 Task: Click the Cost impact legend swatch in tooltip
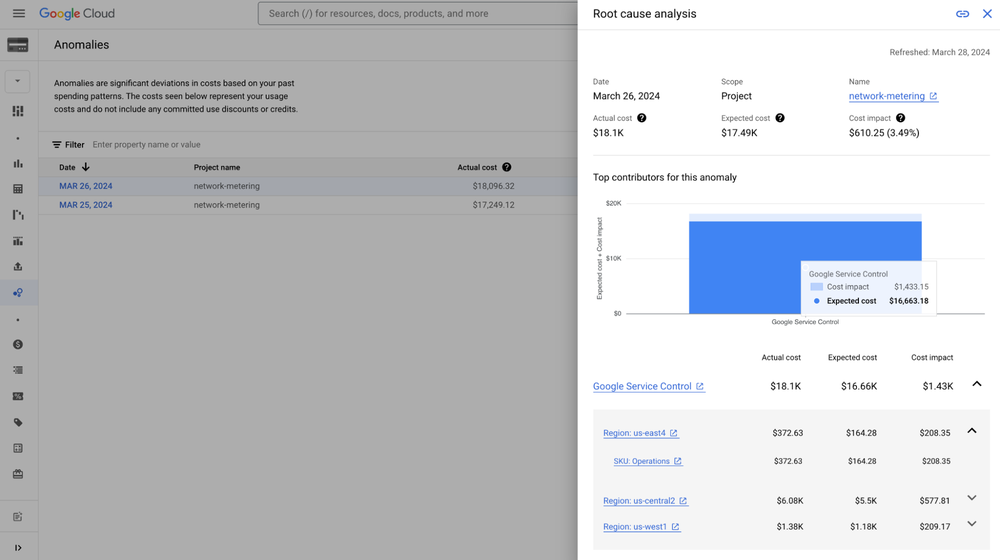(x=816, y=287)
